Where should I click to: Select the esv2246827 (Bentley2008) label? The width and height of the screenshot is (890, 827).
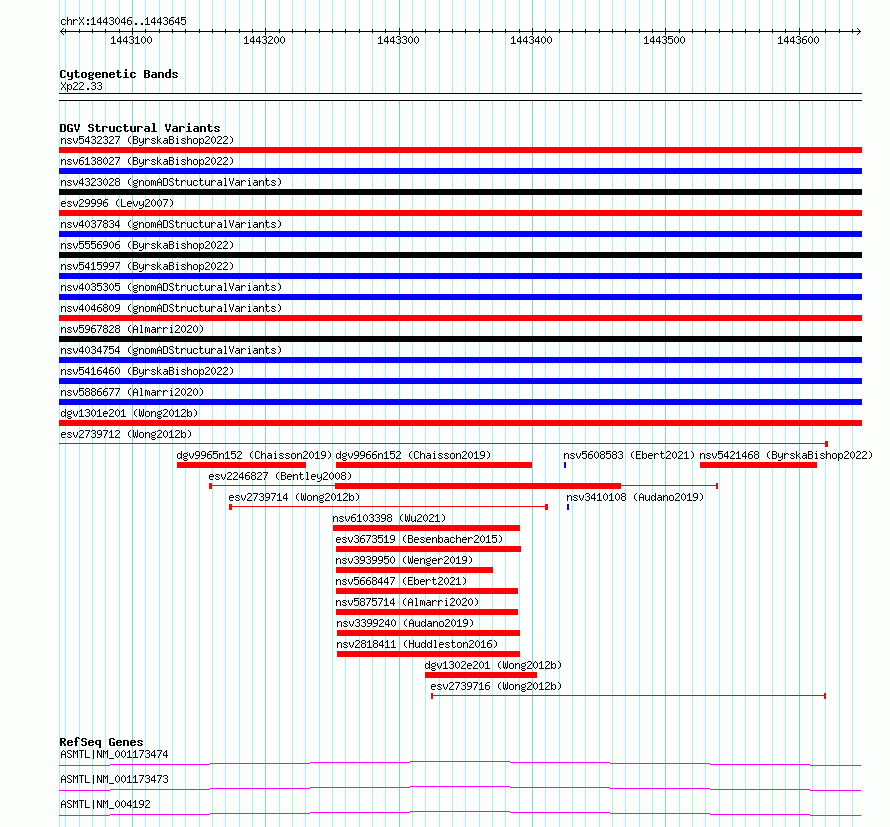point(280,476)
